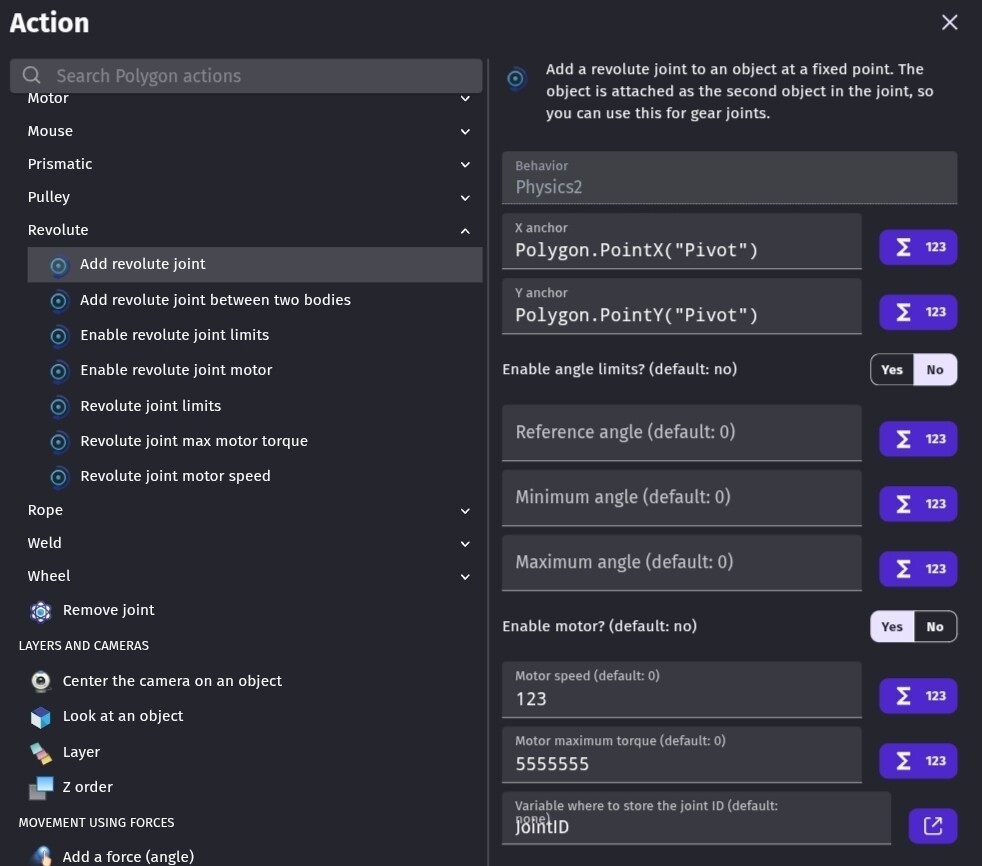Viewport: 982px width, 866px height.
Task: Select the Center the camera icon
Action: 41,681
